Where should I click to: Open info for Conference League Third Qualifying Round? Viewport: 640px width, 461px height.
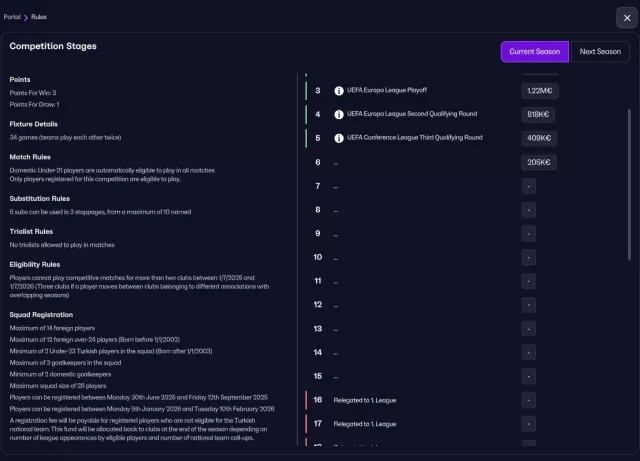[x=339, y=138]
